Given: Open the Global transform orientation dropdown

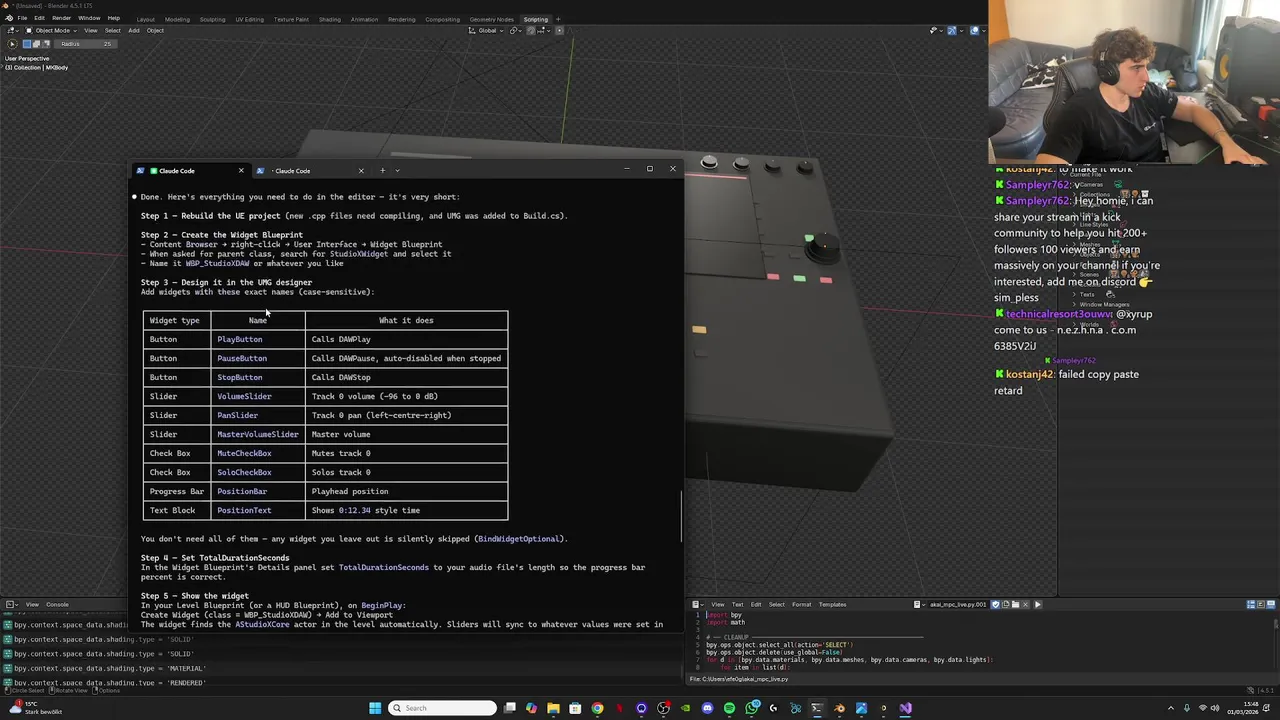Looking at the screenshot, I should tap(486, 30).
